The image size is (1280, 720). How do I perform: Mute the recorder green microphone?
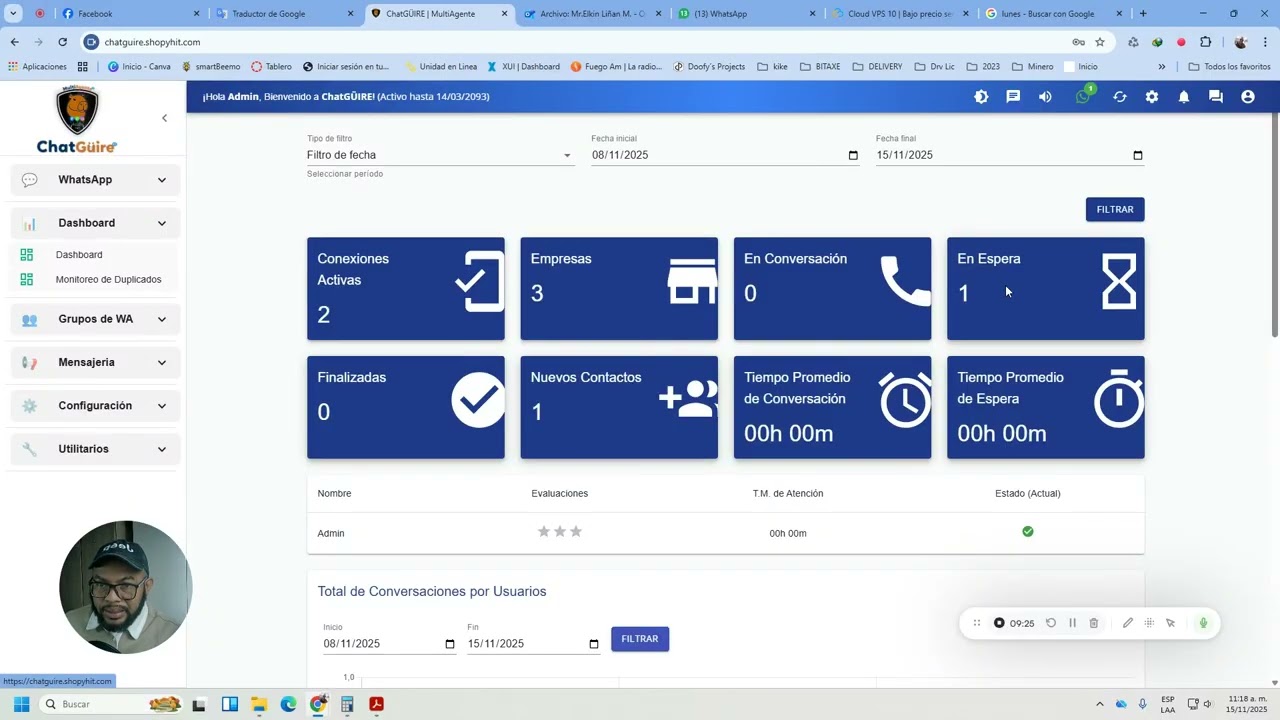click(1203, 623)
